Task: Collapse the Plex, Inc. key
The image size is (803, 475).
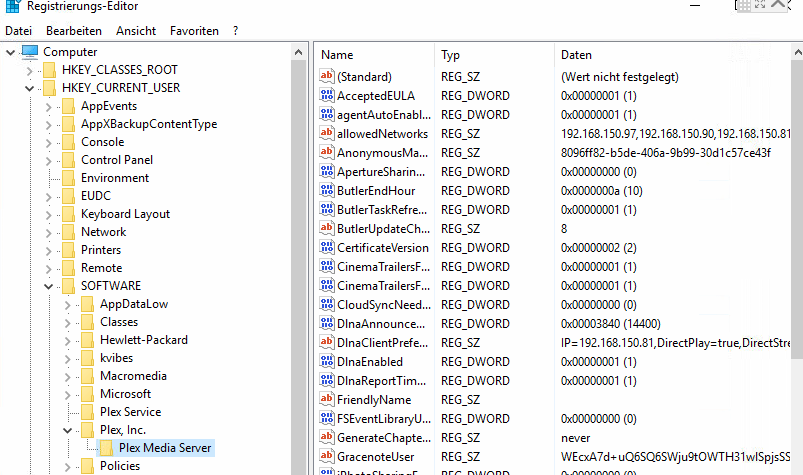Action: pyautogui.click(x=67, y=430)
